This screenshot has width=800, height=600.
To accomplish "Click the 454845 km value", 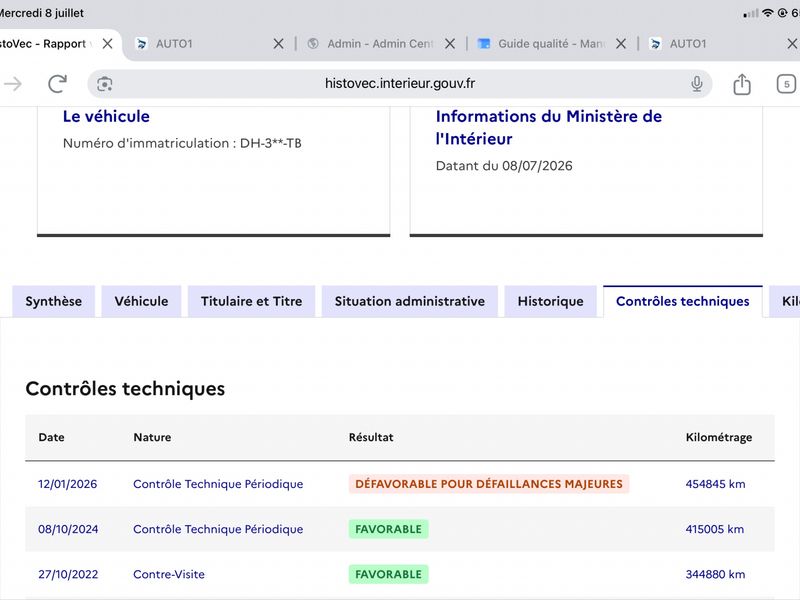I will [715, 484].
